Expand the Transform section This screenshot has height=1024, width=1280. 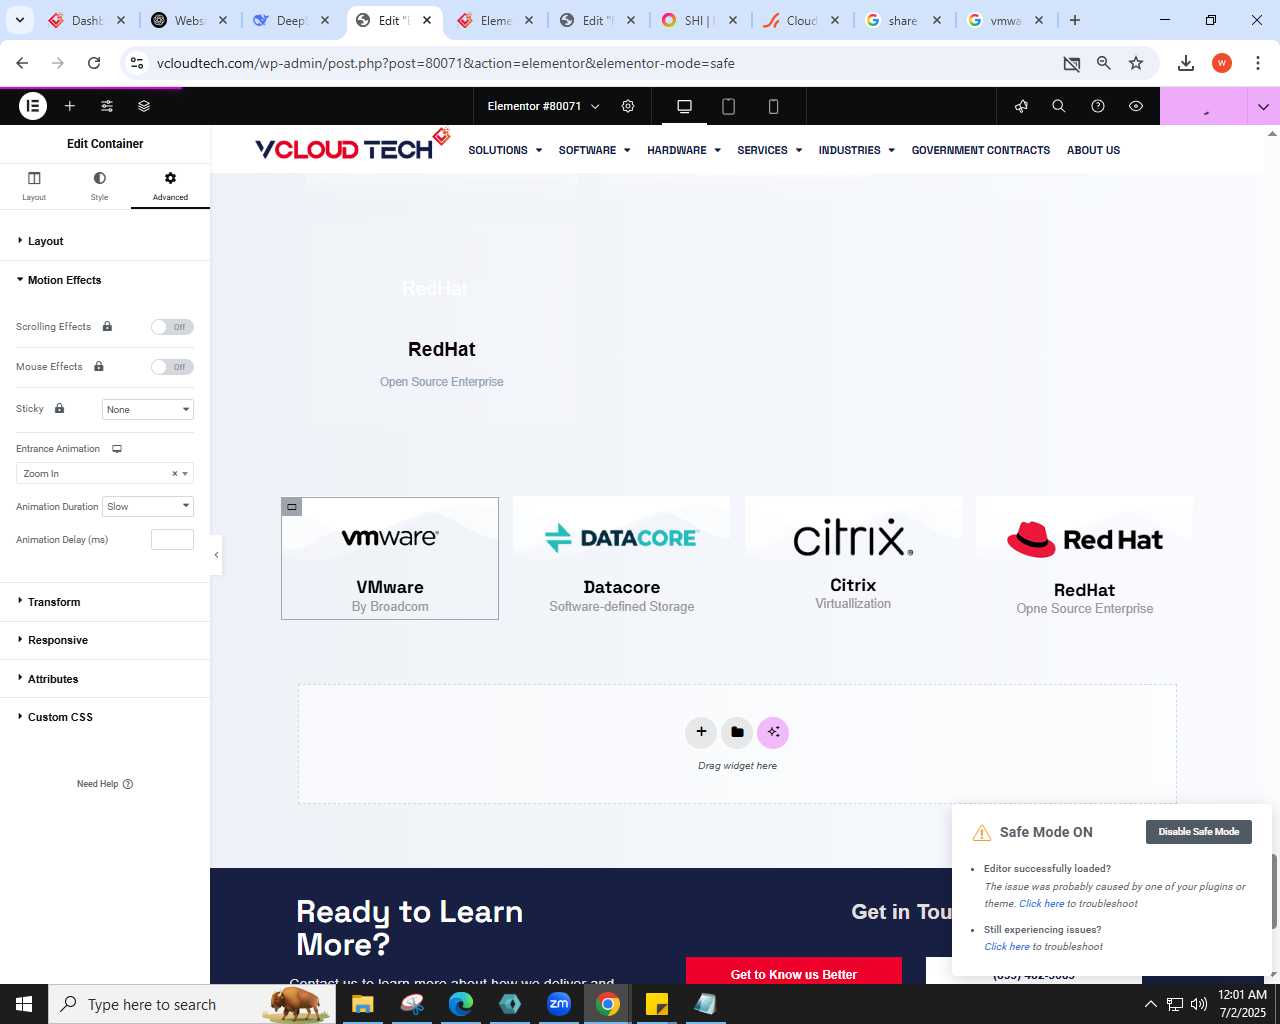(x=105, y=602)
